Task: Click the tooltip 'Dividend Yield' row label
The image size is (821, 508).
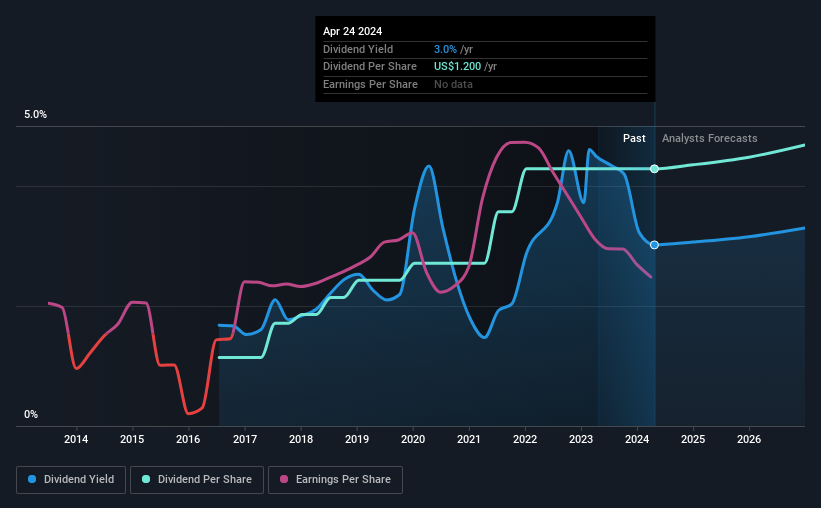Action: click(x=358, y=49)
